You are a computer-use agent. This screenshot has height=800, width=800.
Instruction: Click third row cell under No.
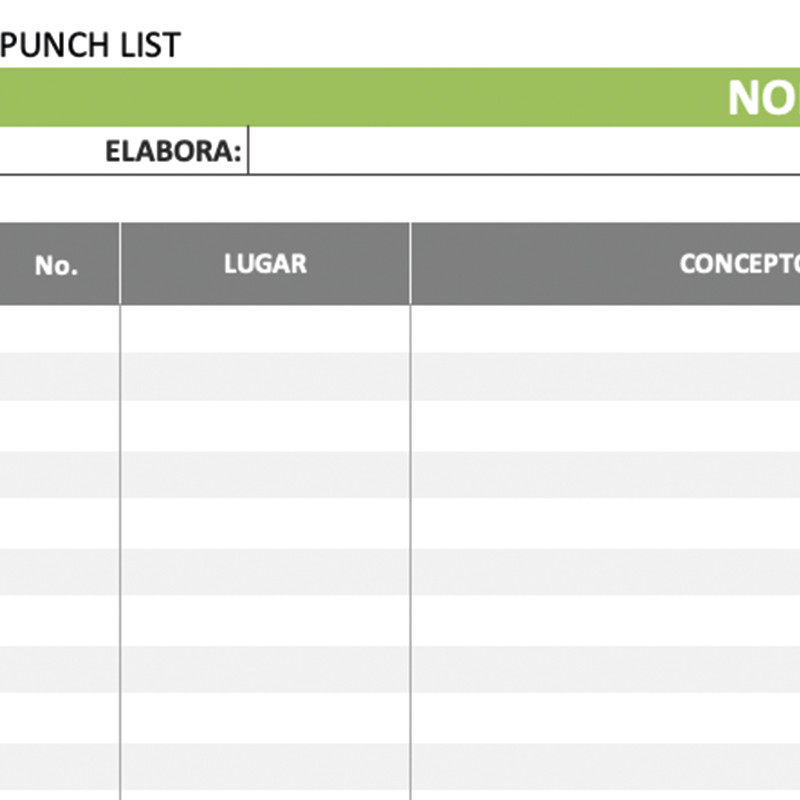click(x=59, y=426)
